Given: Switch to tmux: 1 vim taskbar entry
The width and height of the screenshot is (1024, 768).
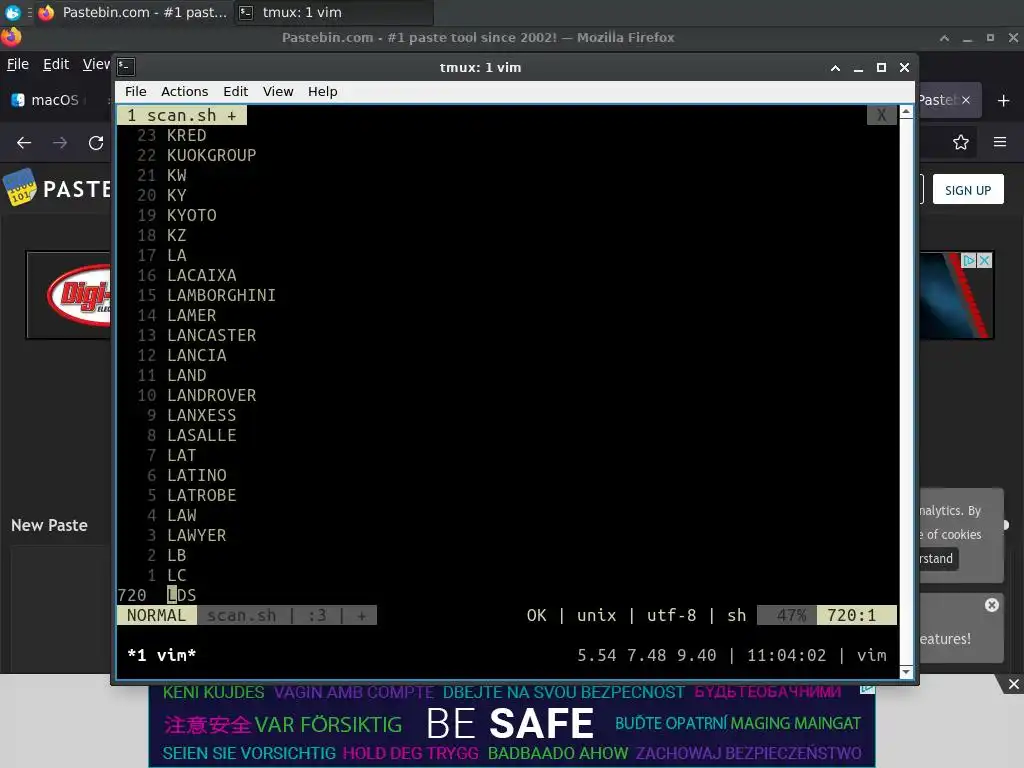Looking at the screenshot, I should (333, 12).
